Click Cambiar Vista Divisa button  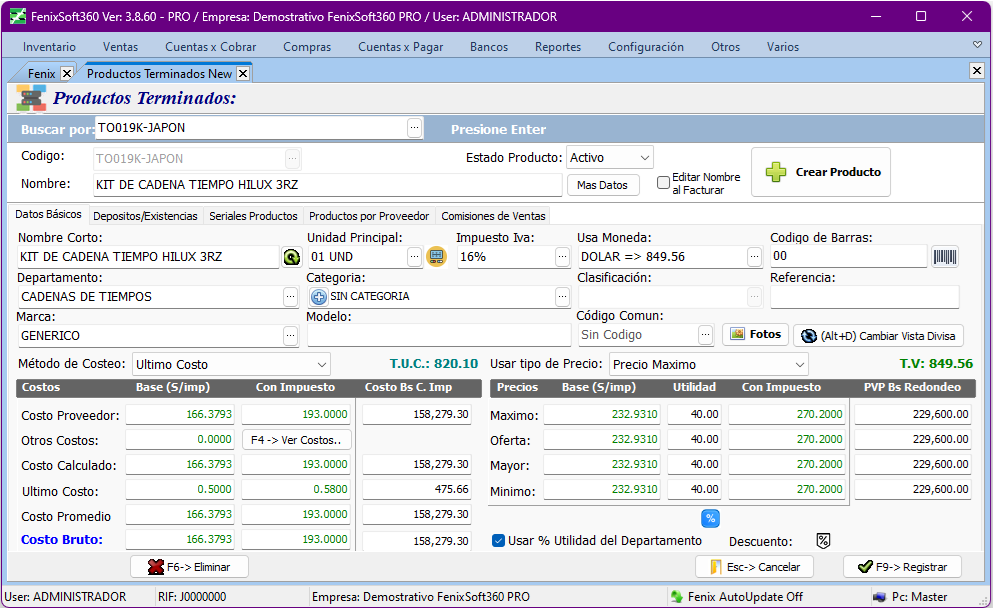[878, 336]
